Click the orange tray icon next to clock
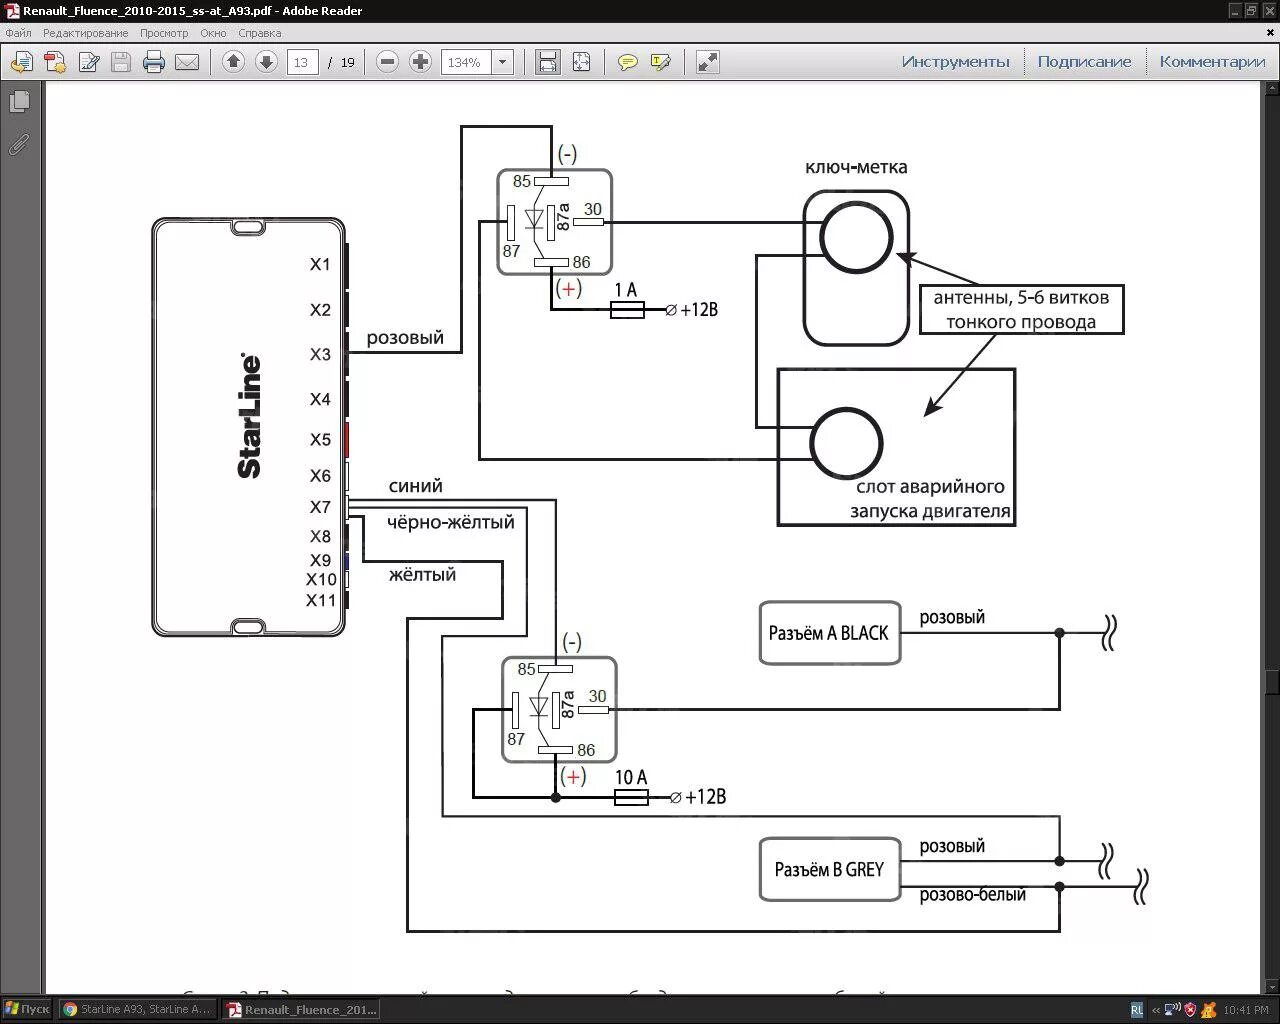The image size is (1280, 1024). click(x=1209, y=1009)
